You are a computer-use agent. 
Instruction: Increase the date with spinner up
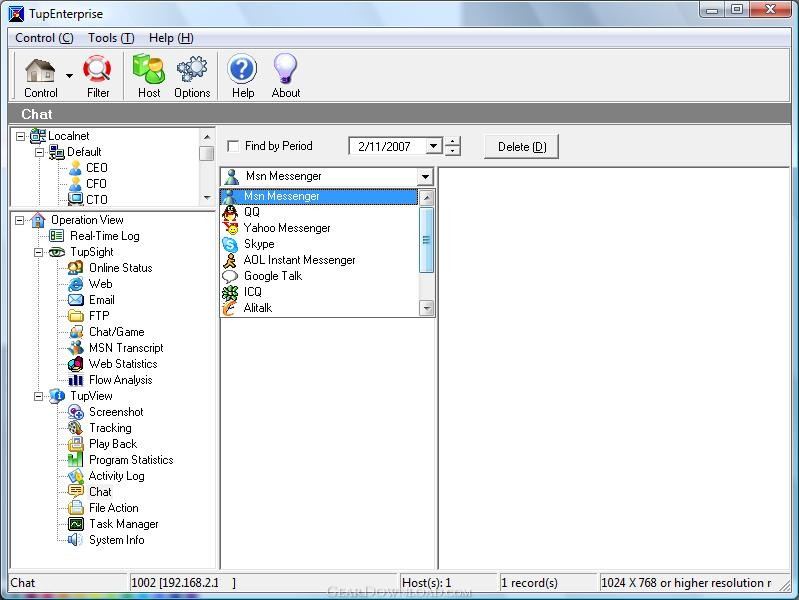(x=452, y=142)
